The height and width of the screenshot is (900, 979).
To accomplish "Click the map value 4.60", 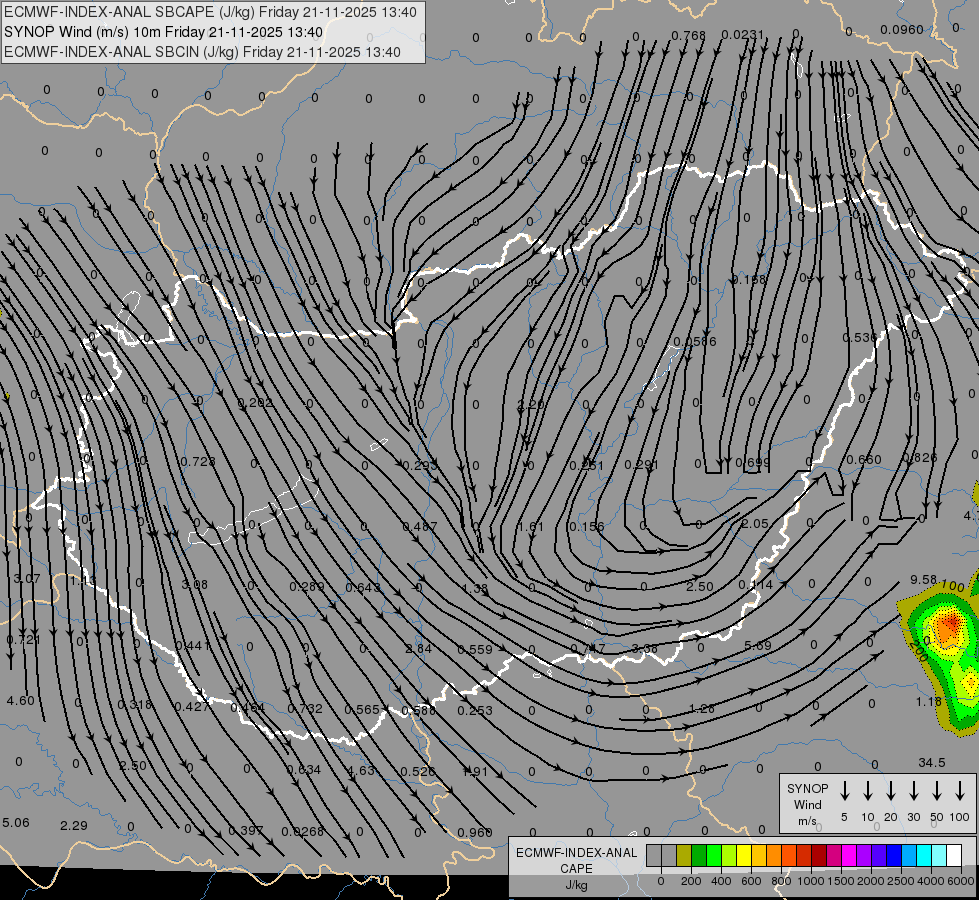I will tap(21, 700).
